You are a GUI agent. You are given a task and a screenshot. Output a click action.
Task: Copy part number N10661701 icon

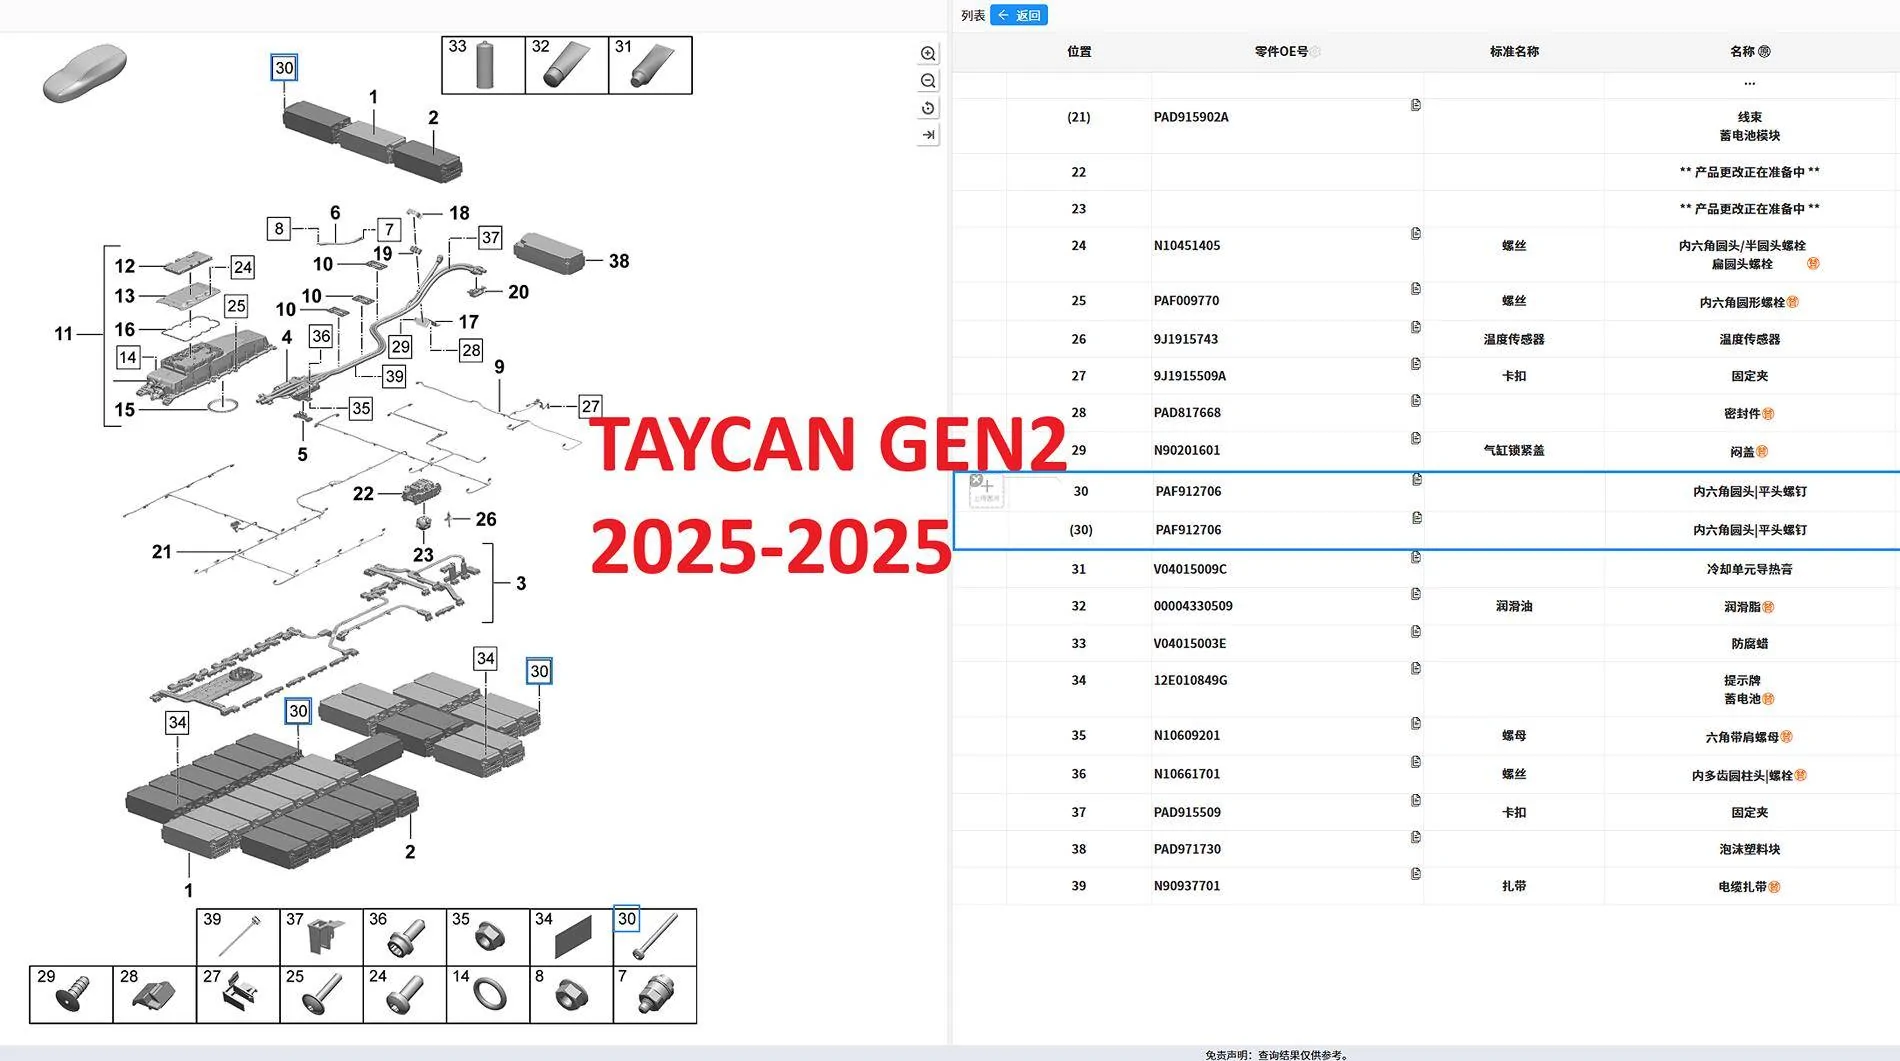pos(1416,762)
